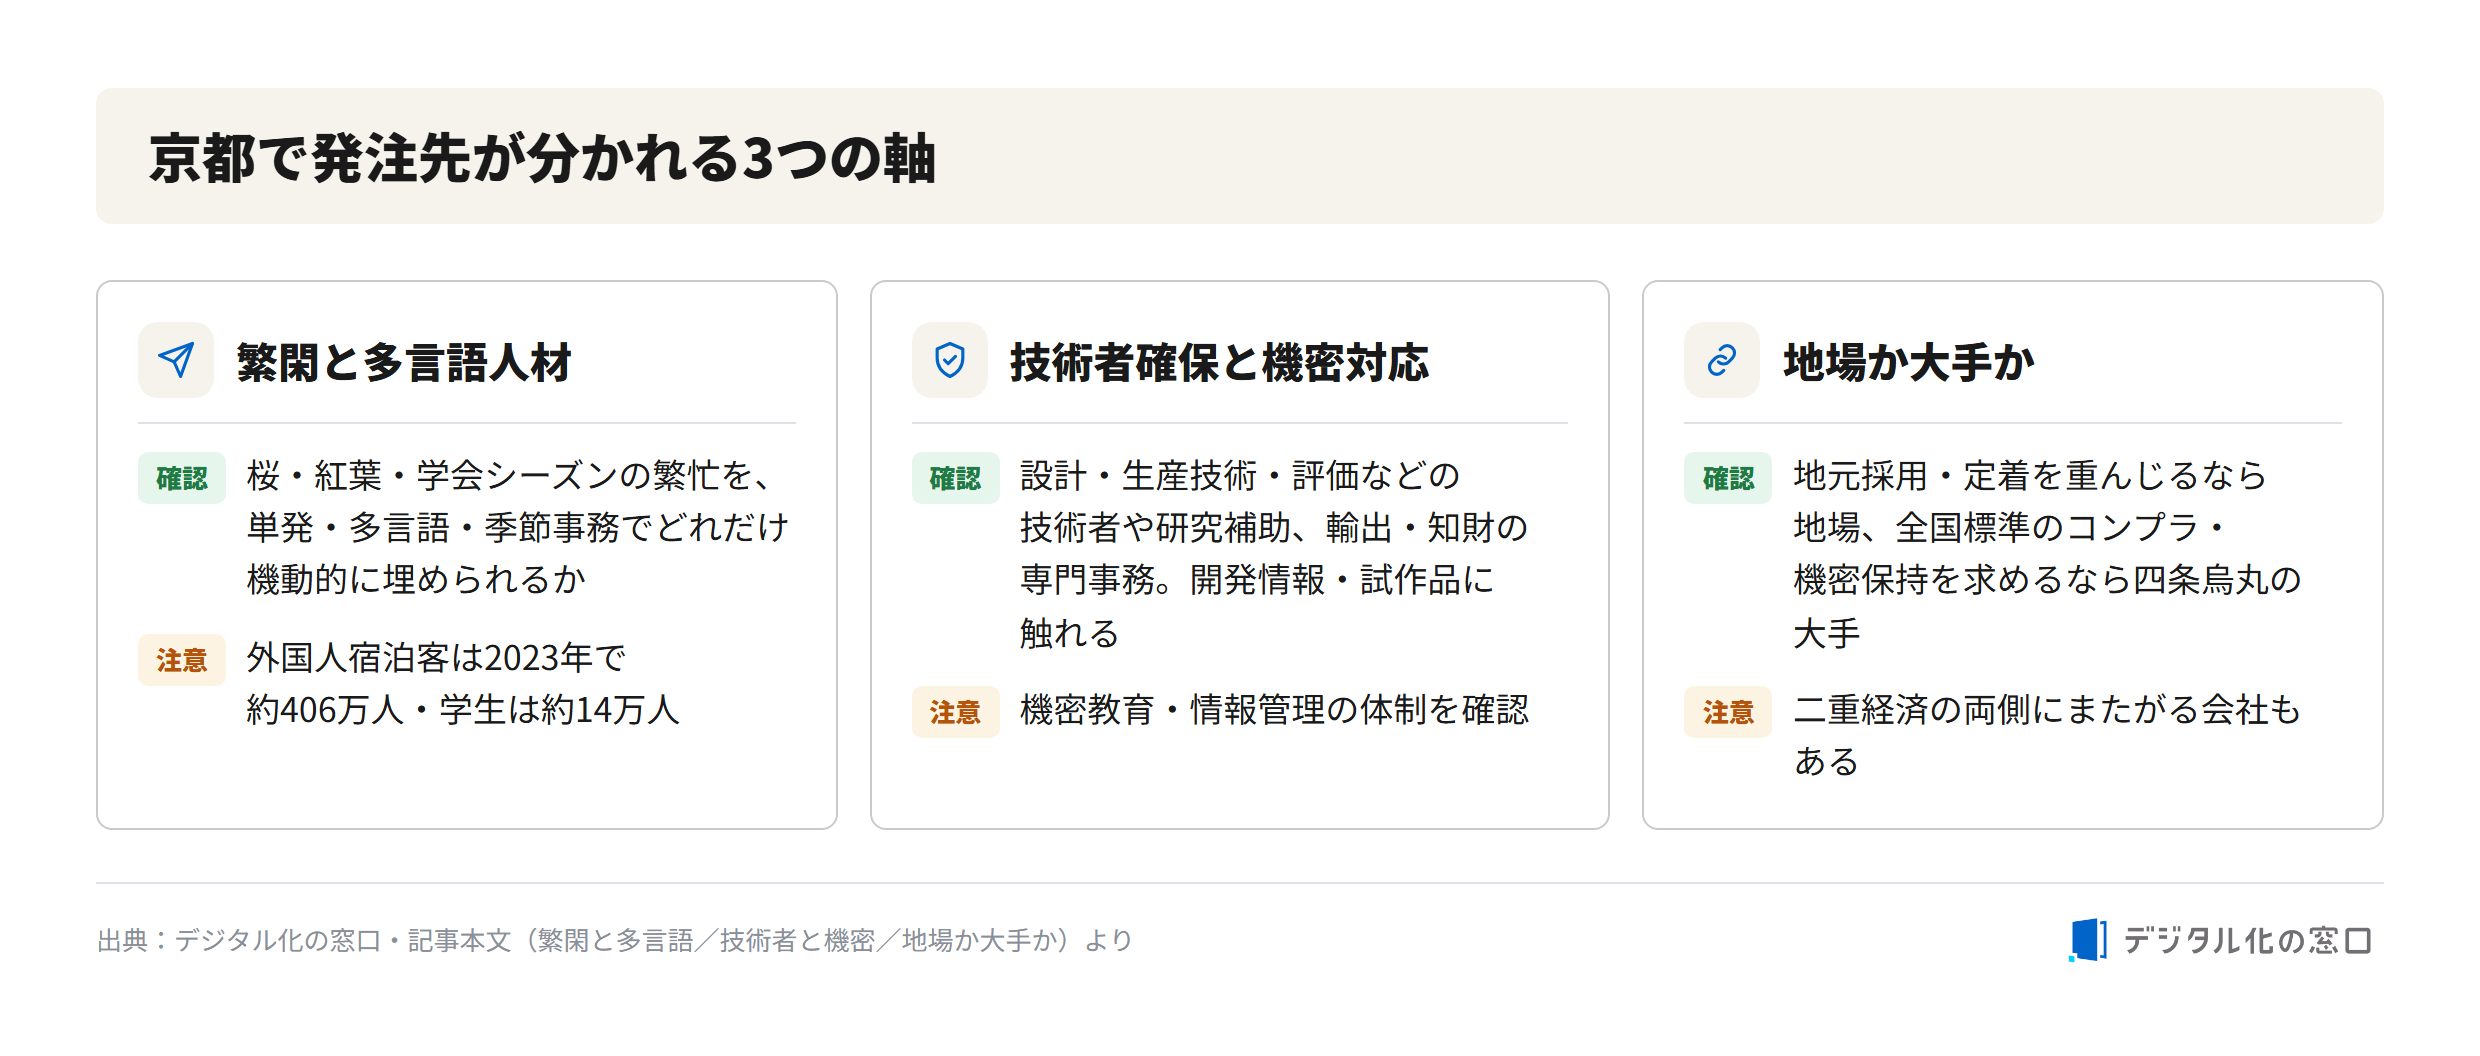This screenshot has height=1056, width=2480.
Task: Click the card title 繁閑と多言語人材
Action: coord(403,362)
